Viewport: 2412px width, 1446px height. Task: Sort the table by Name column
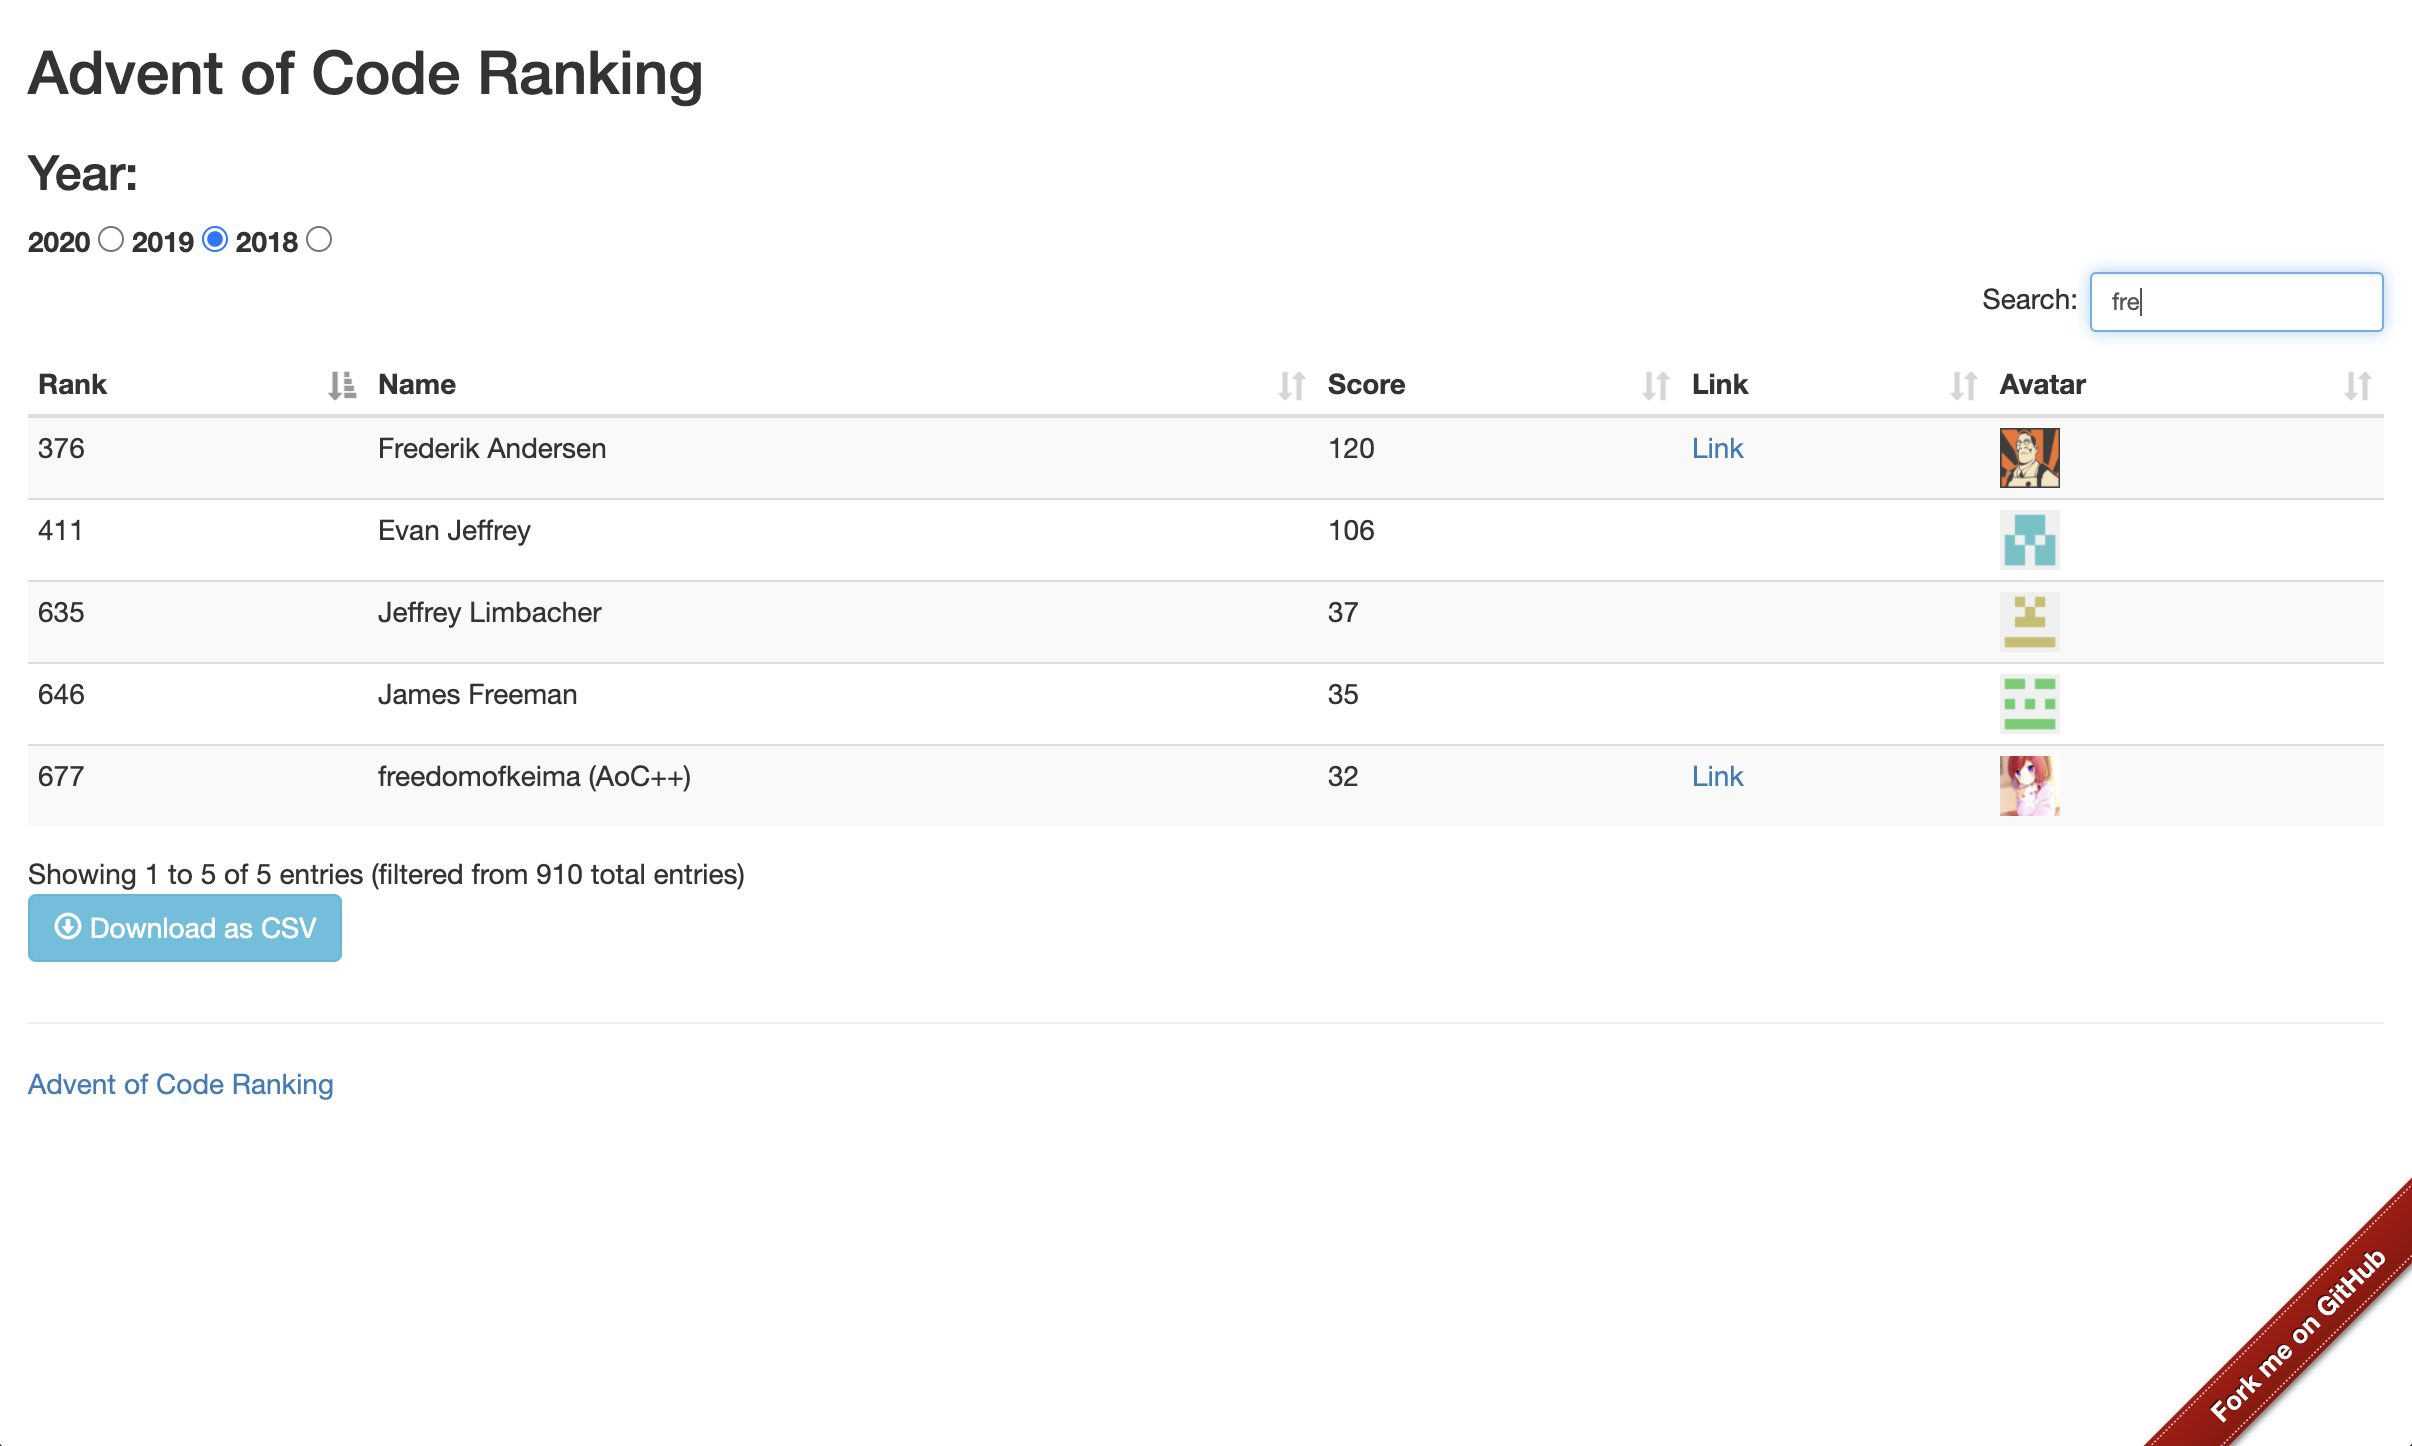coord(1291,385)
